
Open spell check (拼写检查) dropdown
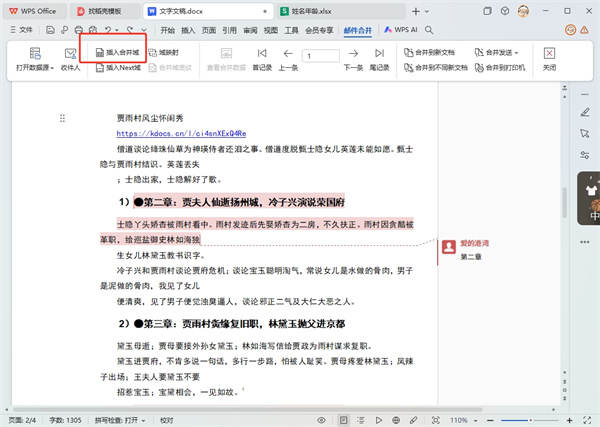(x=120, y=420)
